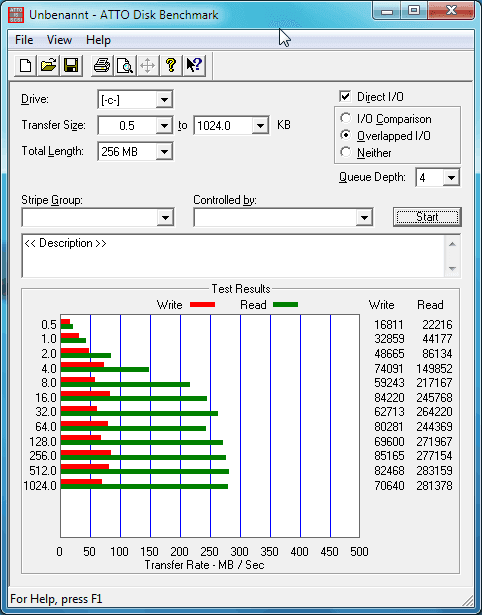Click the write value 70640
Image resolution: width=482 pixels, height=615 pixels.
pos(389,486)
